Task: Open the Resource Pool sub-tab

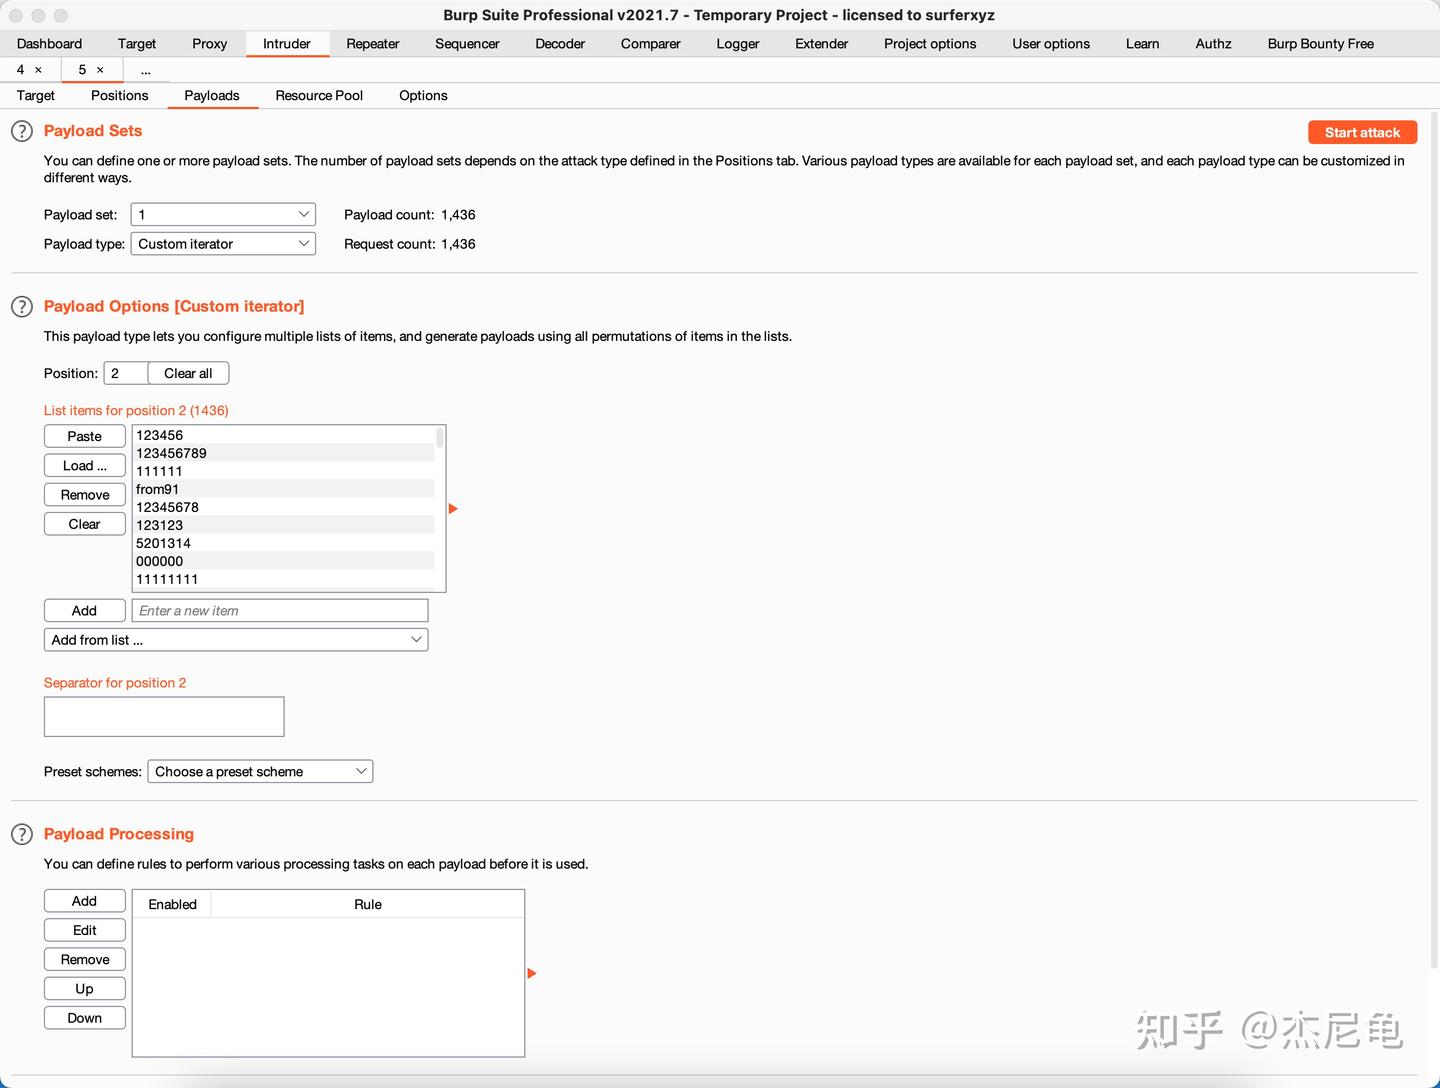Action: tap(319, 96)
